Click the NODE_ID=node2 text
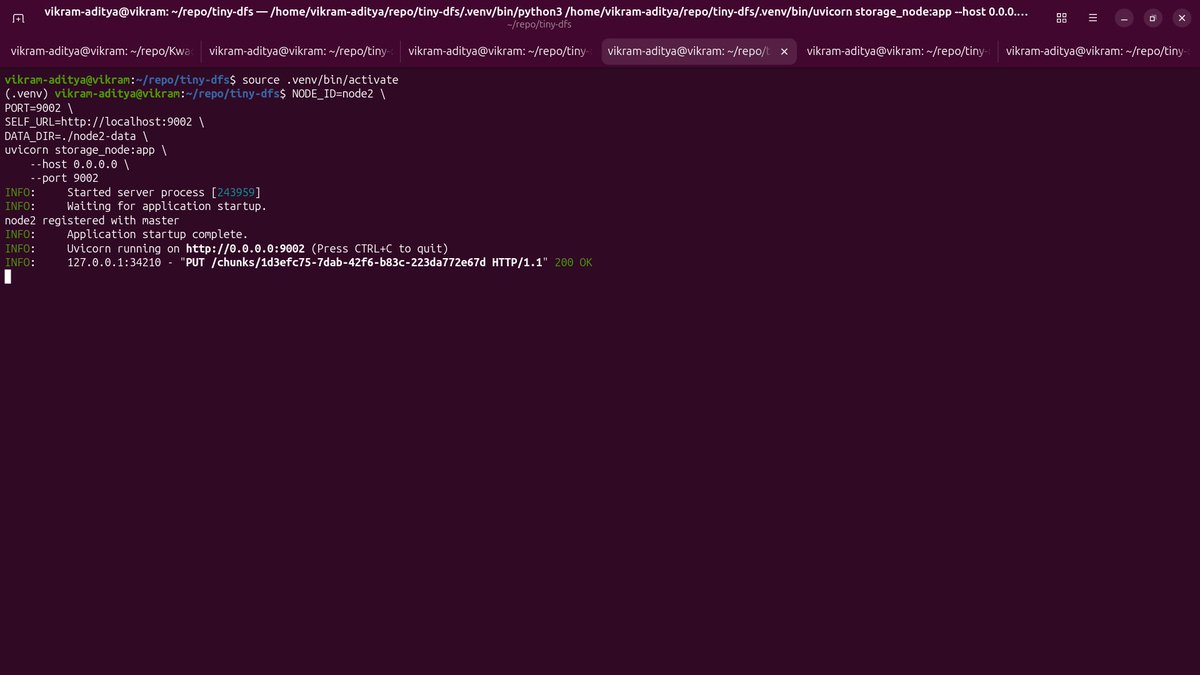The height and width of the screenshot is (675, 1200). 332,93
